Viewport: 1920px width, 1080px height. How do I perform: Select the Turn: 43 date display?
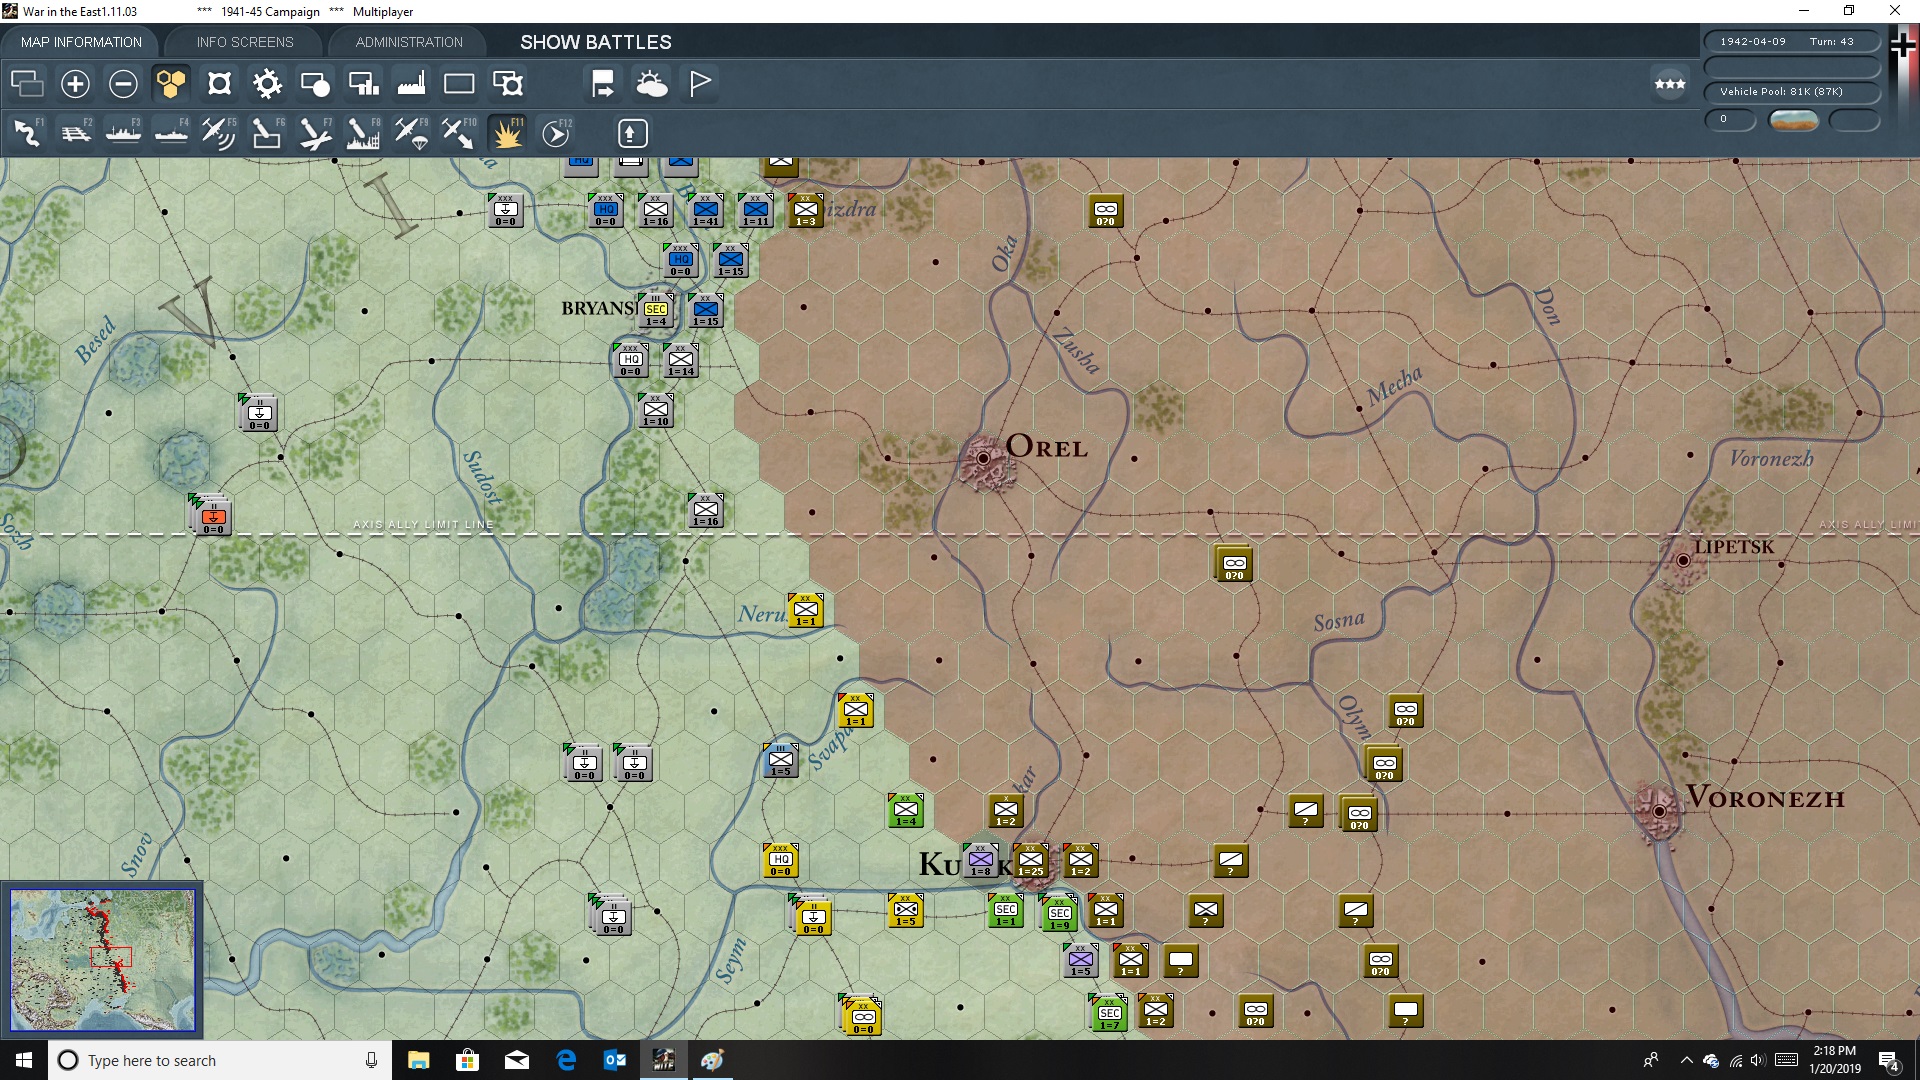point(1792,40)
